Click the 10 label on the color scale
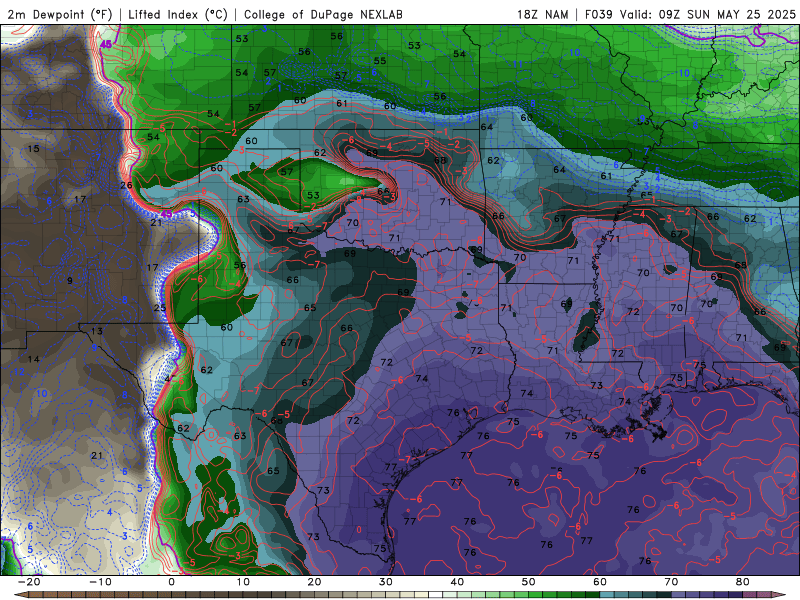 243,582
